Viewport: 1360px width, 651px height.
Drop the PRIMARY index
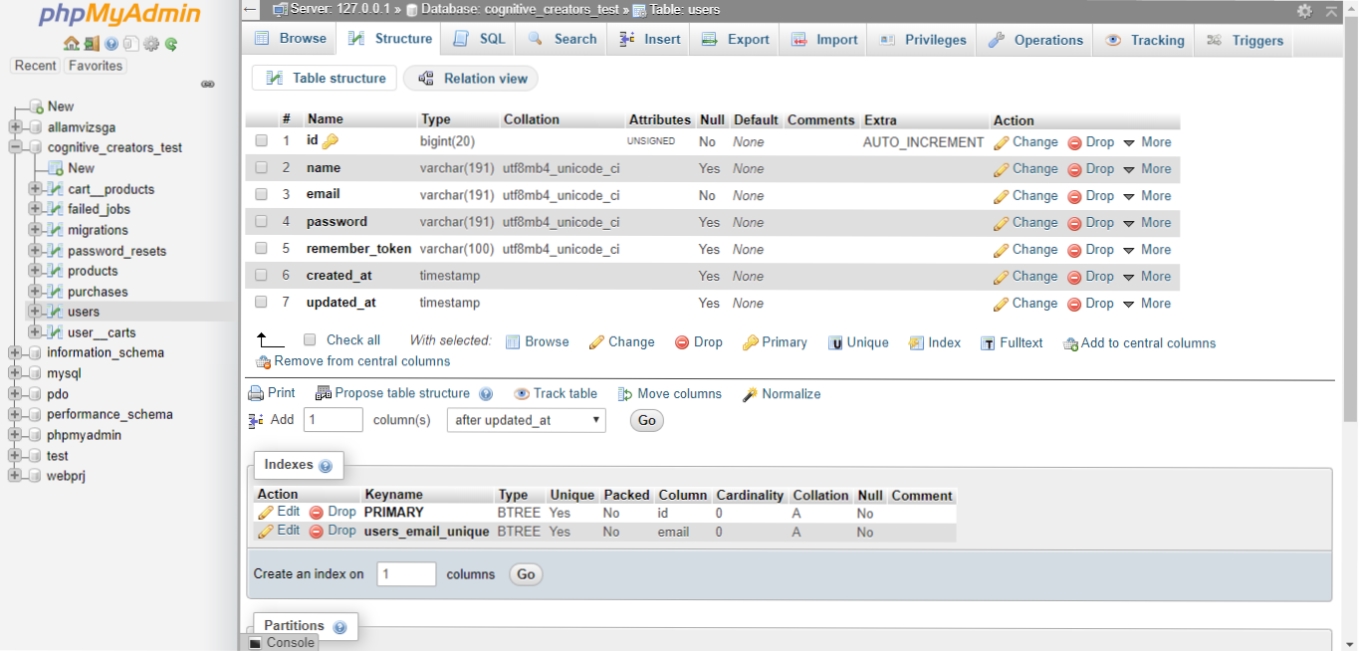tap(333, 512)
